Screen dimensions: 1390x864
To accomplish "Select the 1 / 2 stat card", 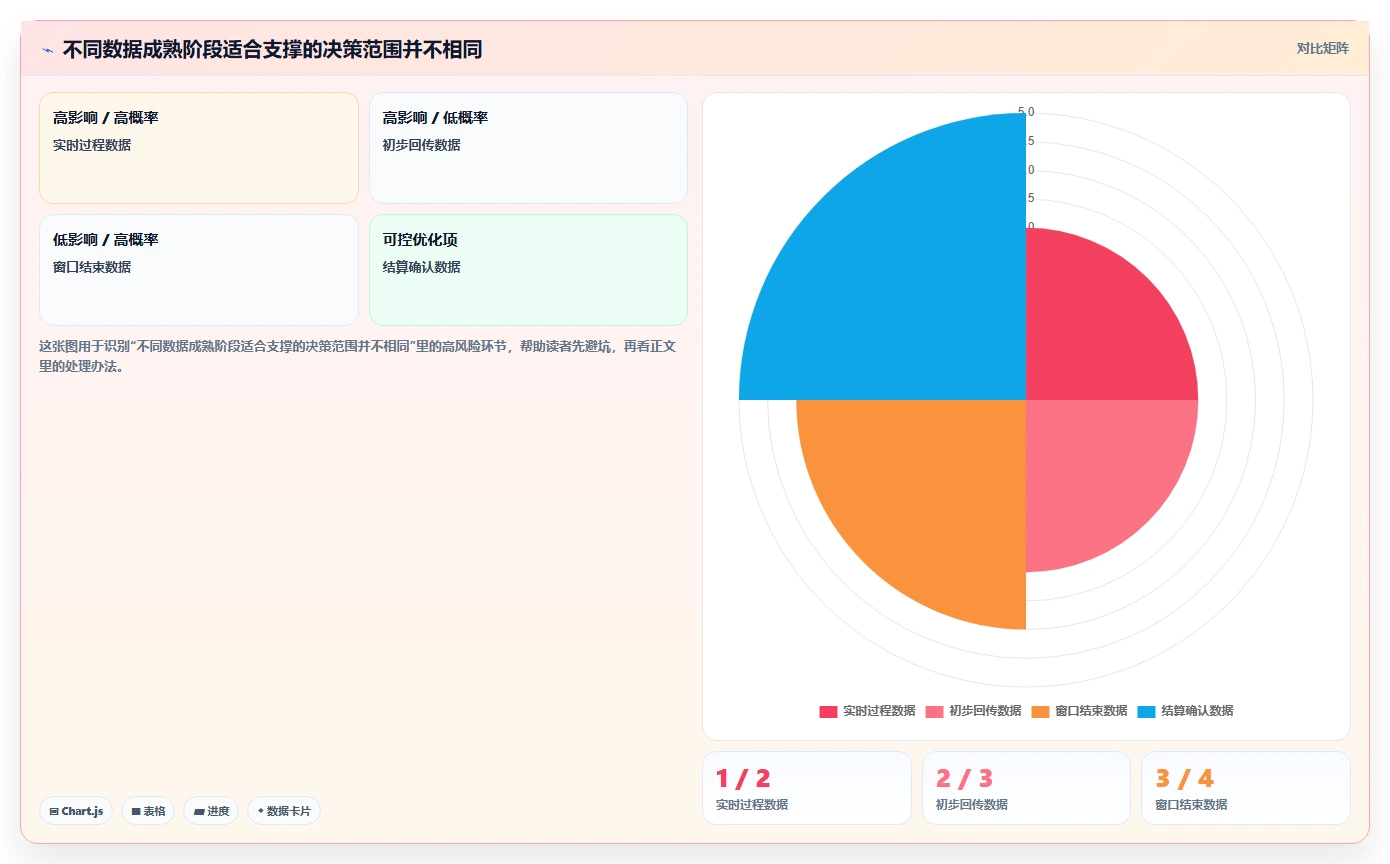I will click(807, 788).
